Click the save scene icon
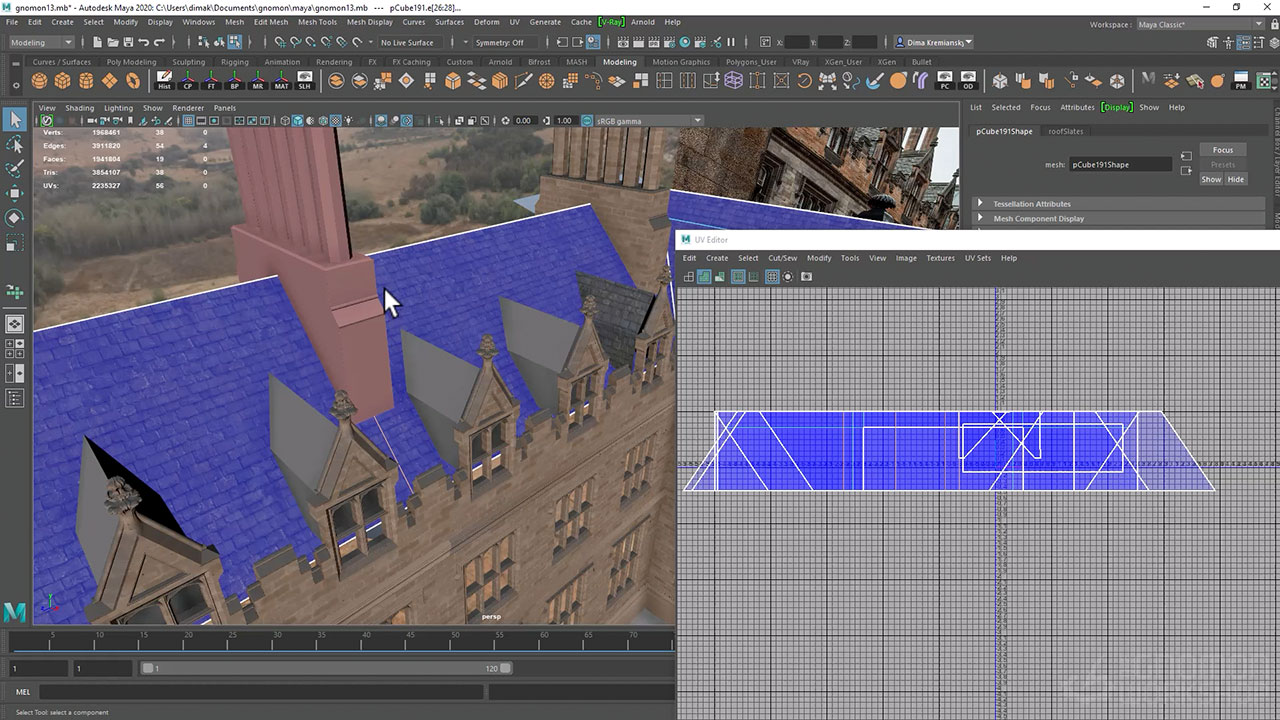Image resolution: width=1280 pixels, height=720 pixels. click(x=127, y=43)
